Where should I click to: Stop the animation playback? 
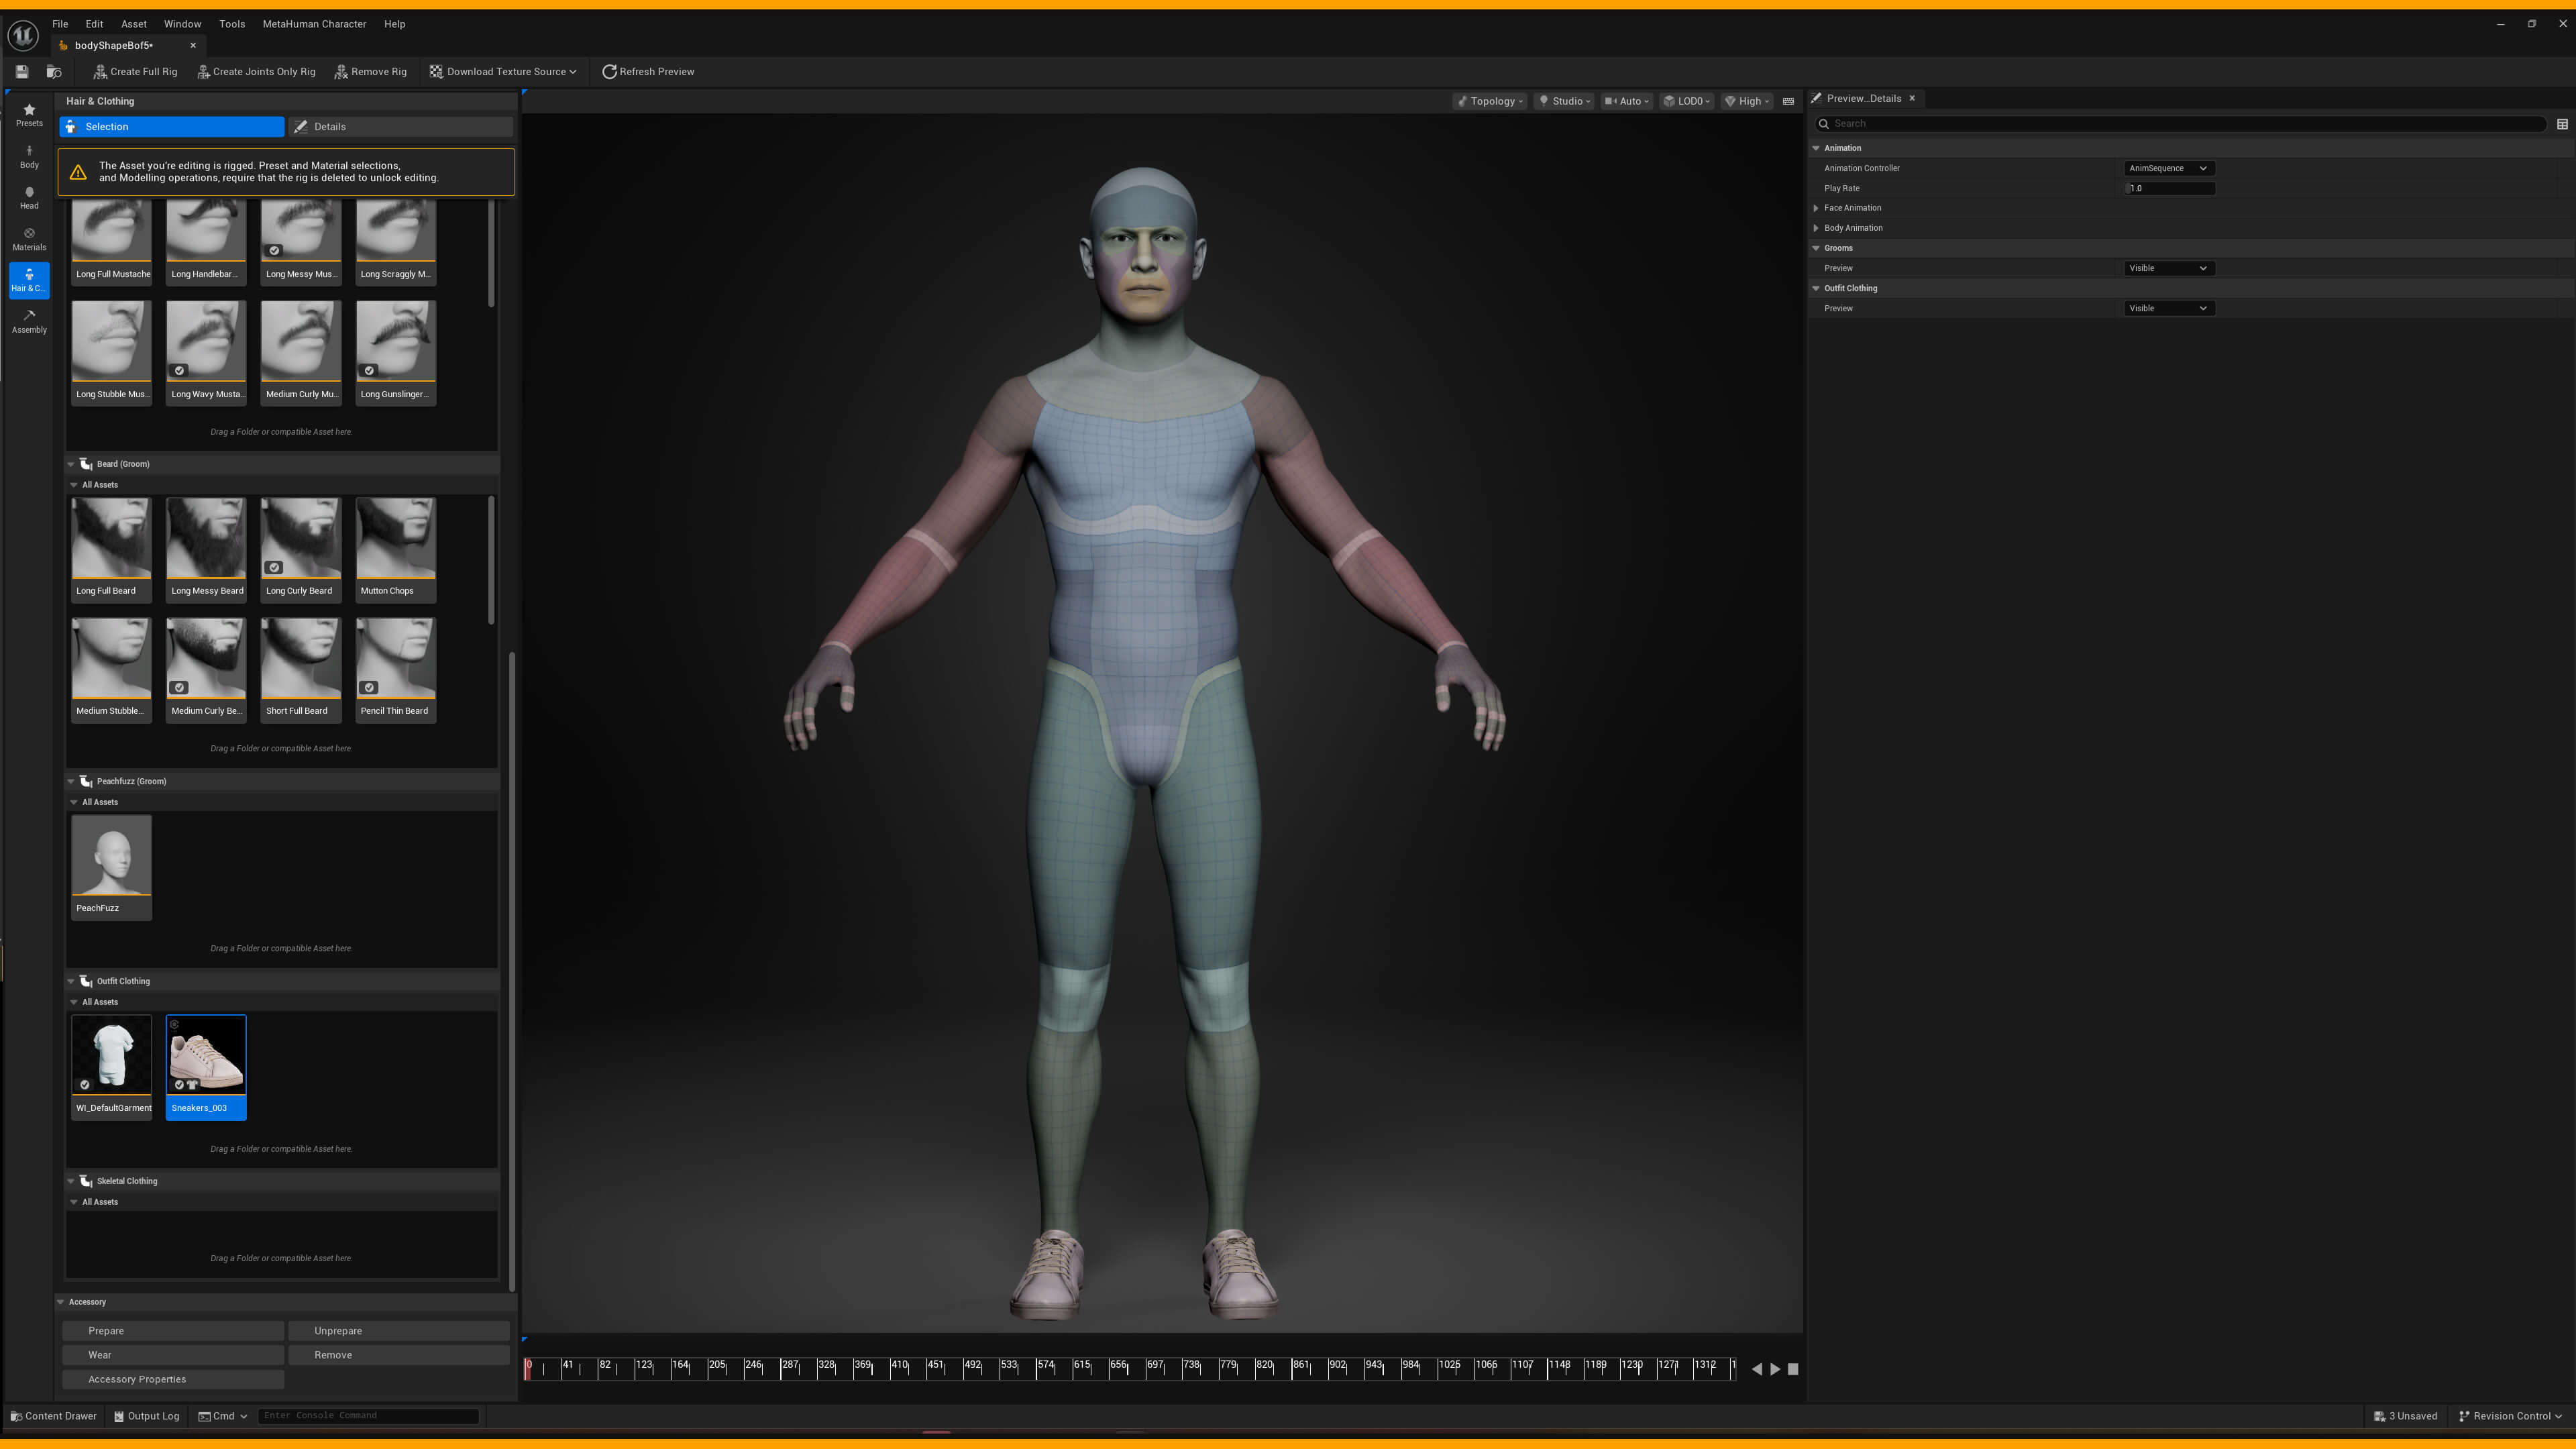(x=1793, y=1369)
